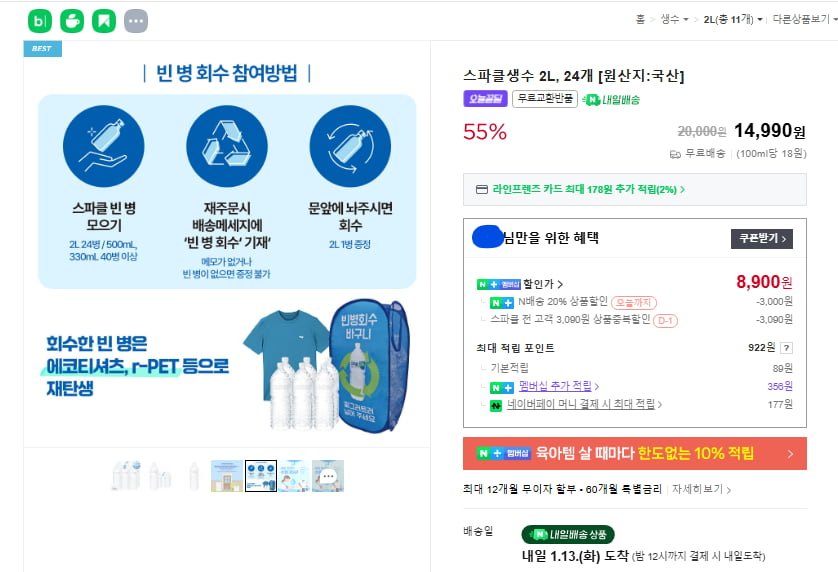Viewport: 838px width, 572px height.
Task: Click the N+ 멤버십 badge beside 할인가
Action: (499, 284)
